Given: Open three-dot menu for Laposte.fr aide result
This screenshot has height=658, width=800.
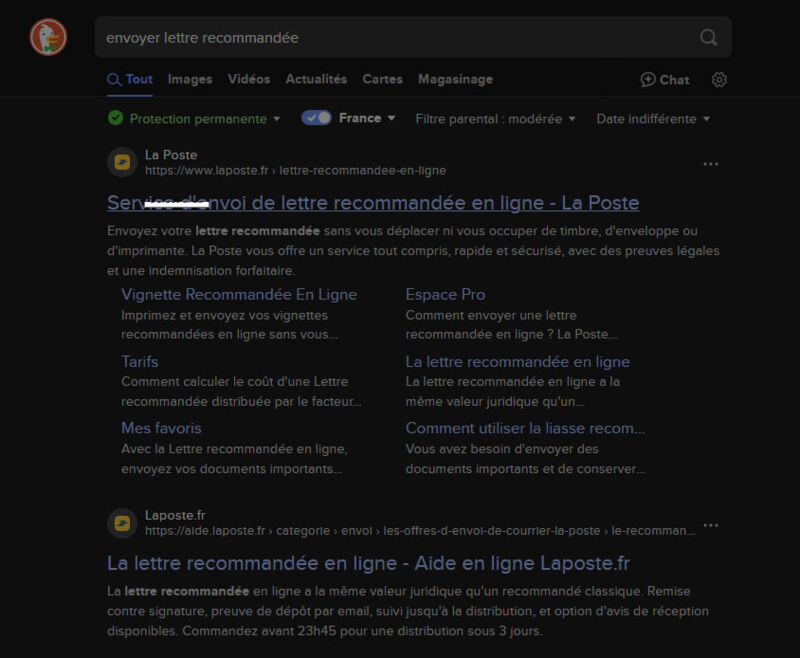Looking at the screenshot, I should 711,525.
